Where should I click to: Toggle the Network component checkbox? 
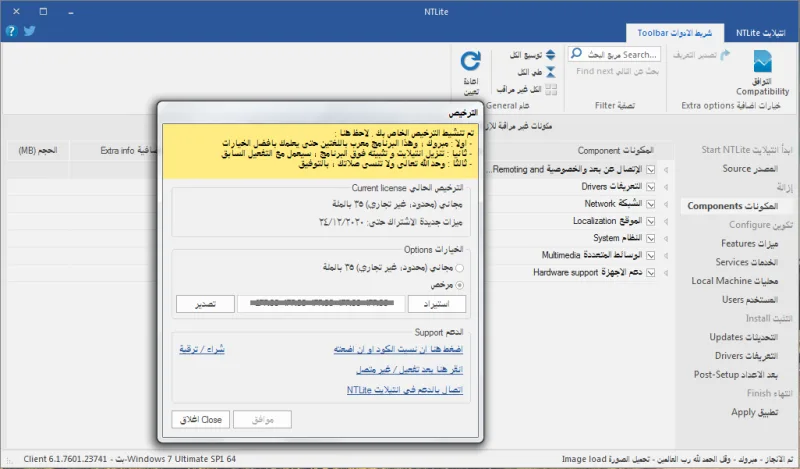pos(651,204)
